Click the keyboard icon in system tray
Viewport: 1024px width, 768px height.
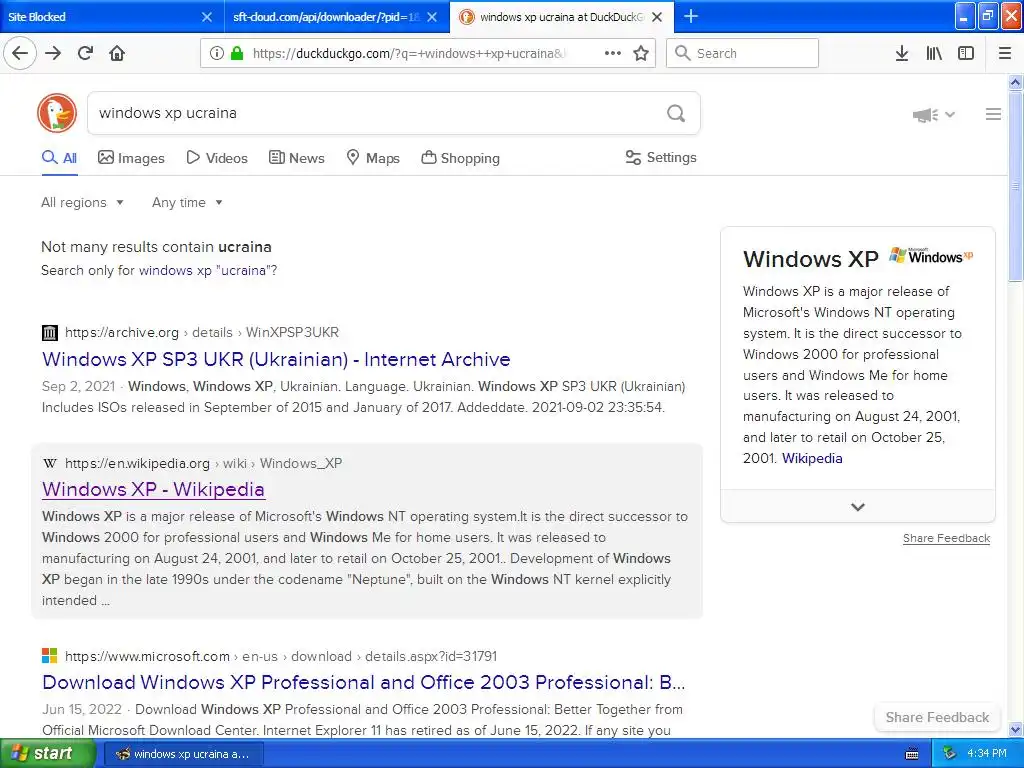912,754
